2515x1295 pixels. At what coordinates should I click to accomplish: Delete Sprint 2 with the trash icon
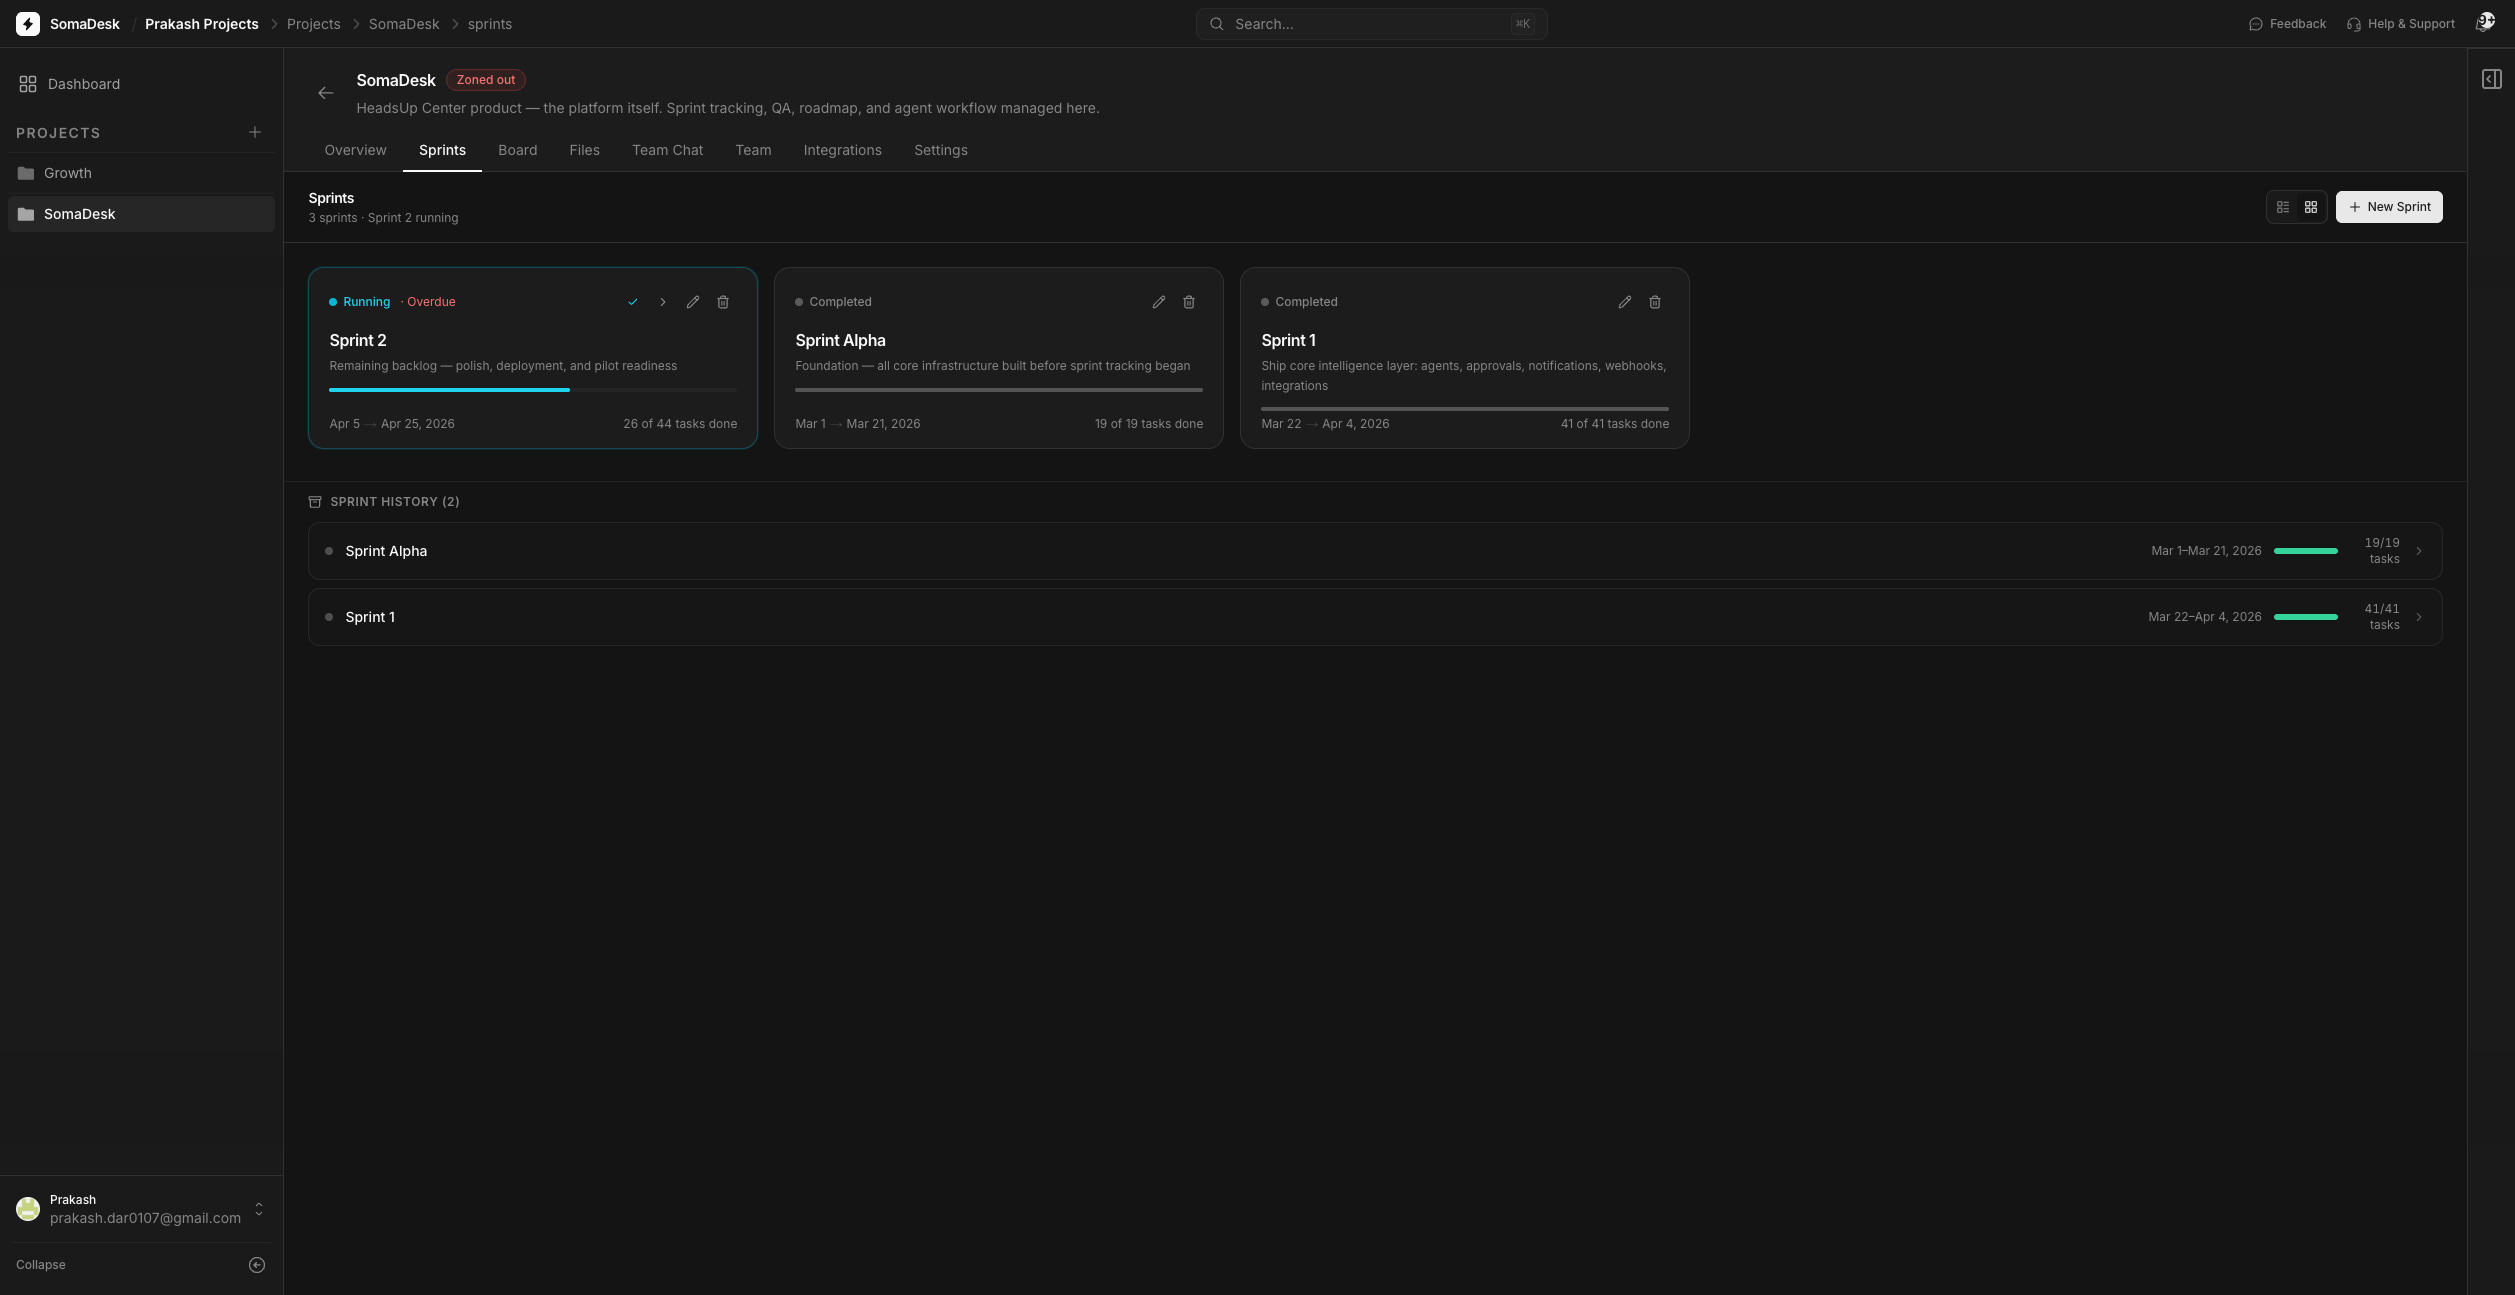click(x=723, y=302)
